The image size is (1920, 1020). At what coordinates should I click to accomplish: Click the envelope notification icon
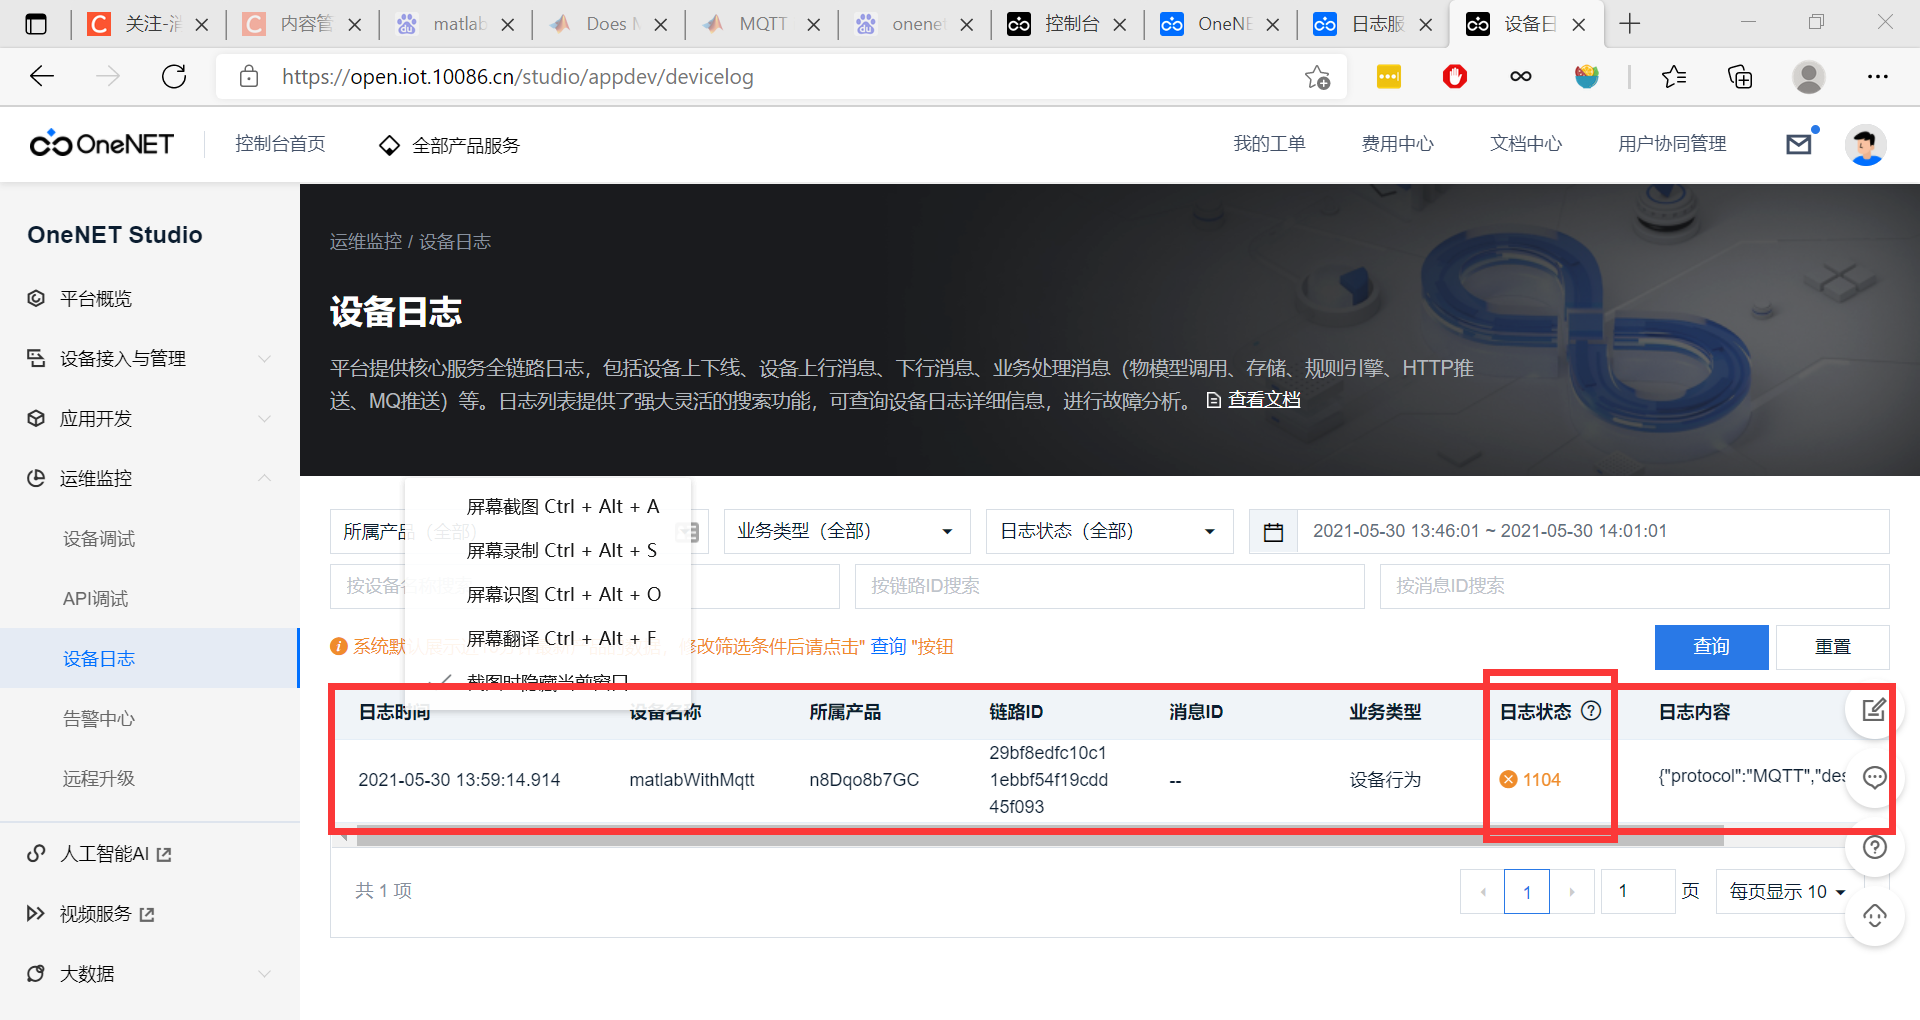(1799, 143)
